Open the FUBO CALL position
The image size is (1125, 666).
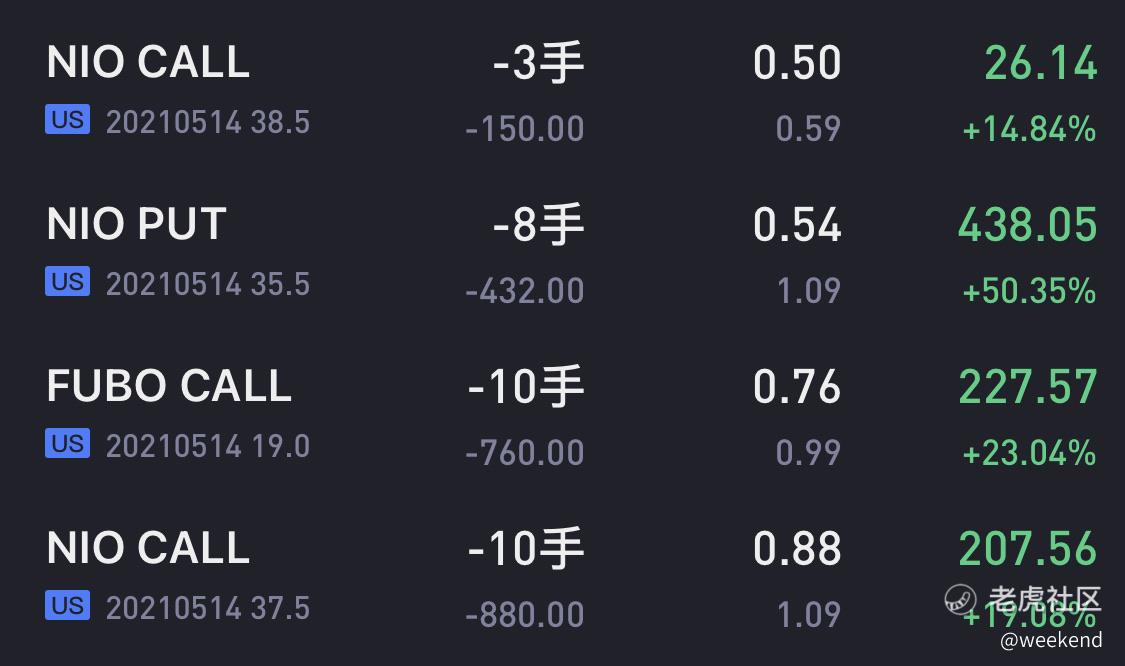point(562,418)
